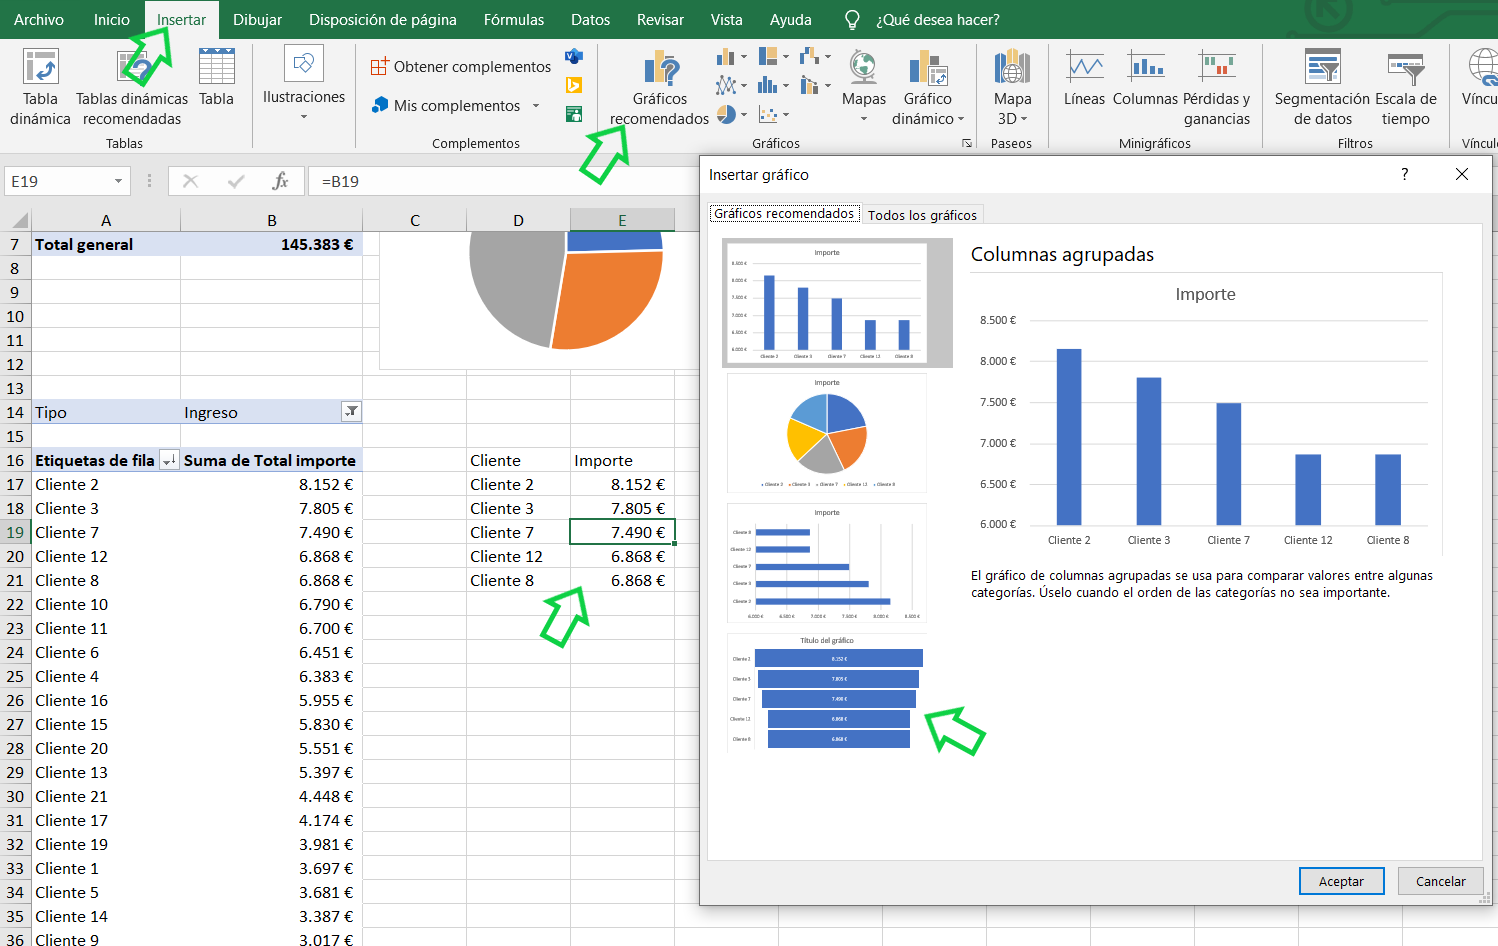Insert a pie or doughnut chart
Screen dimensions: 1498x946
[732, 114]
